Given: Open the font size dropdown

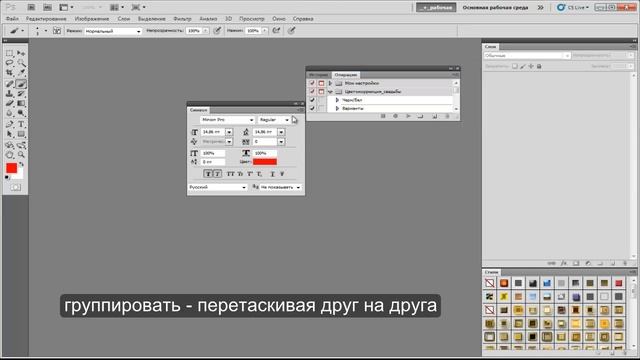Looking at the screenshot, I should [229, 132].
